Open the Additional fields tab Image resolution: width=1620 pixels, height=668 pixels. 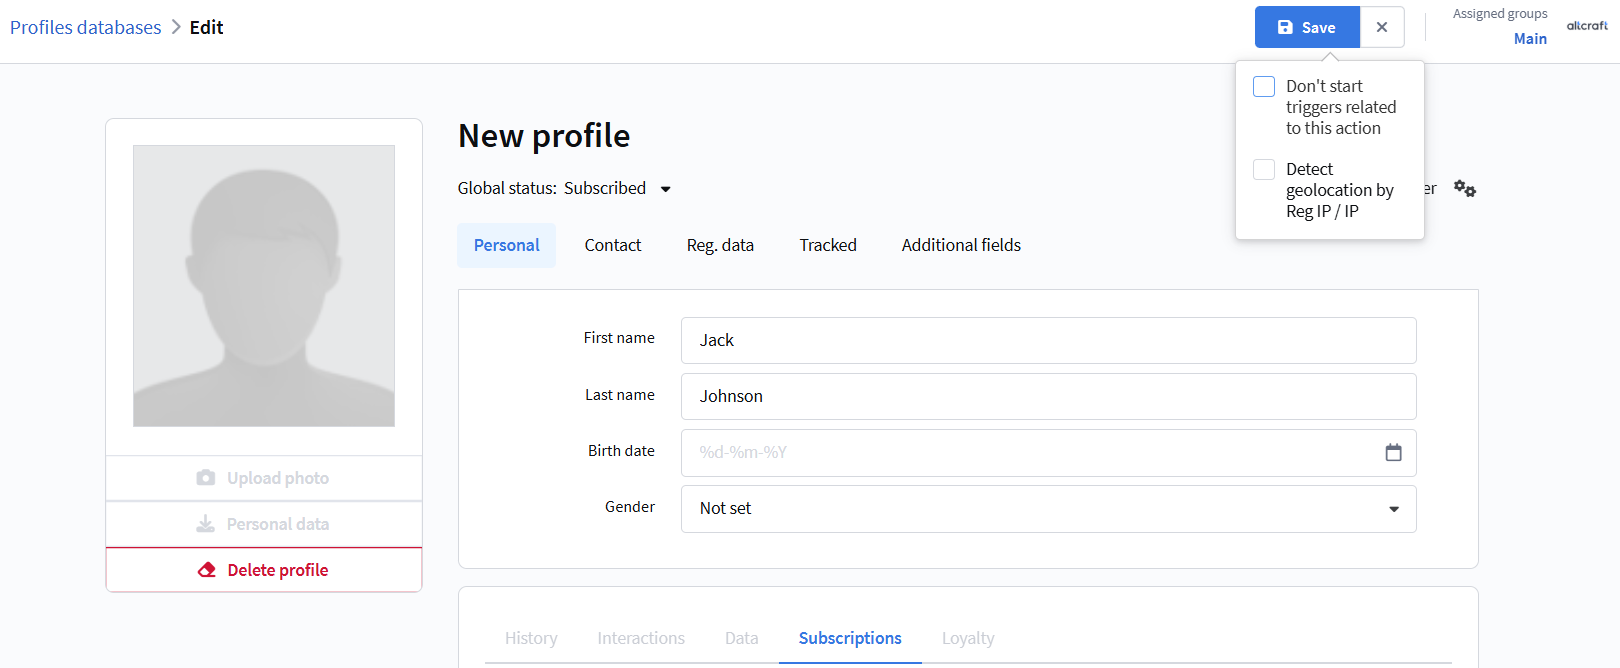(x=961, y=245)
